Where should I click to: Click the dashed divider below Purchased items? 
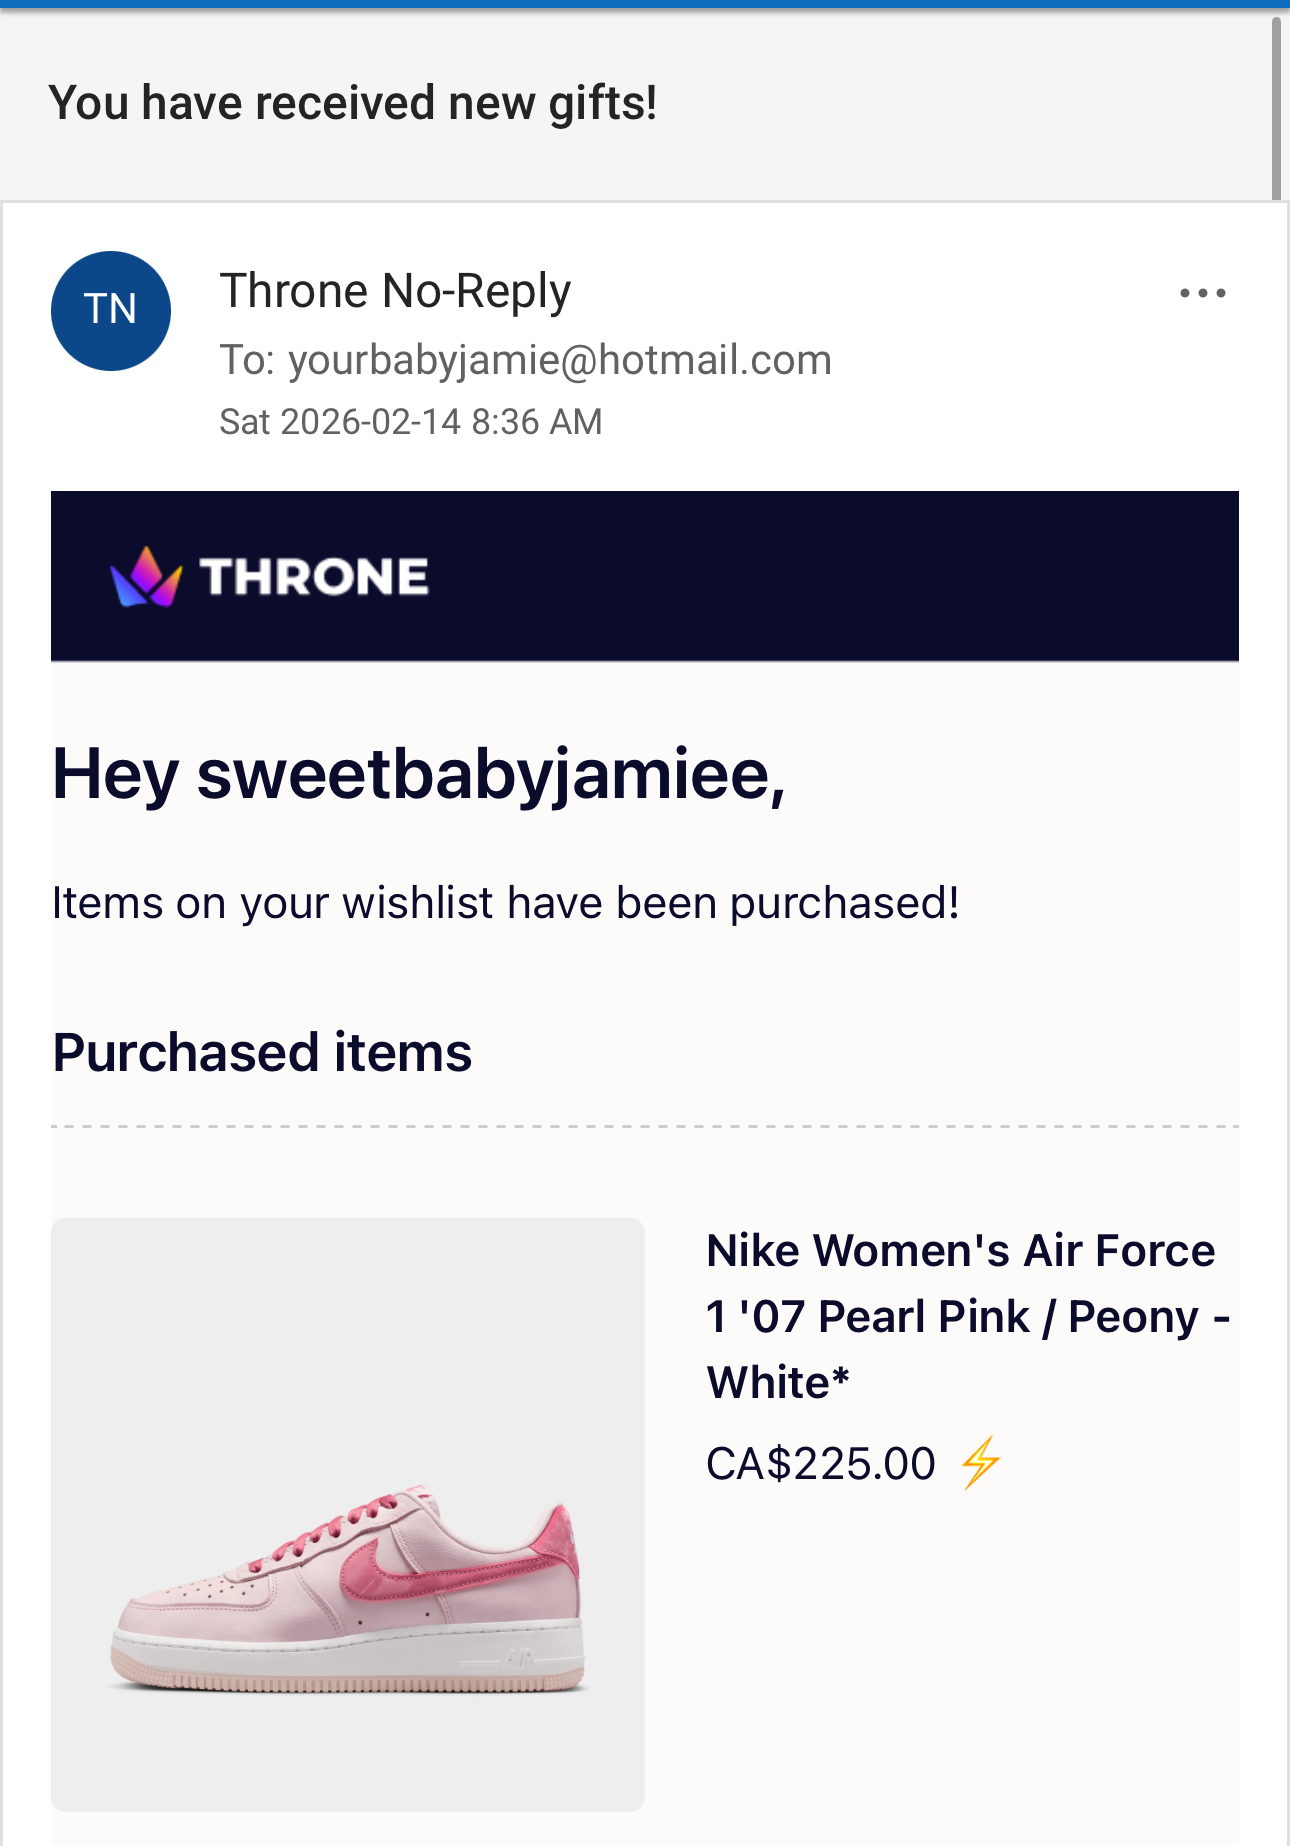click(x=645, y=1126)
